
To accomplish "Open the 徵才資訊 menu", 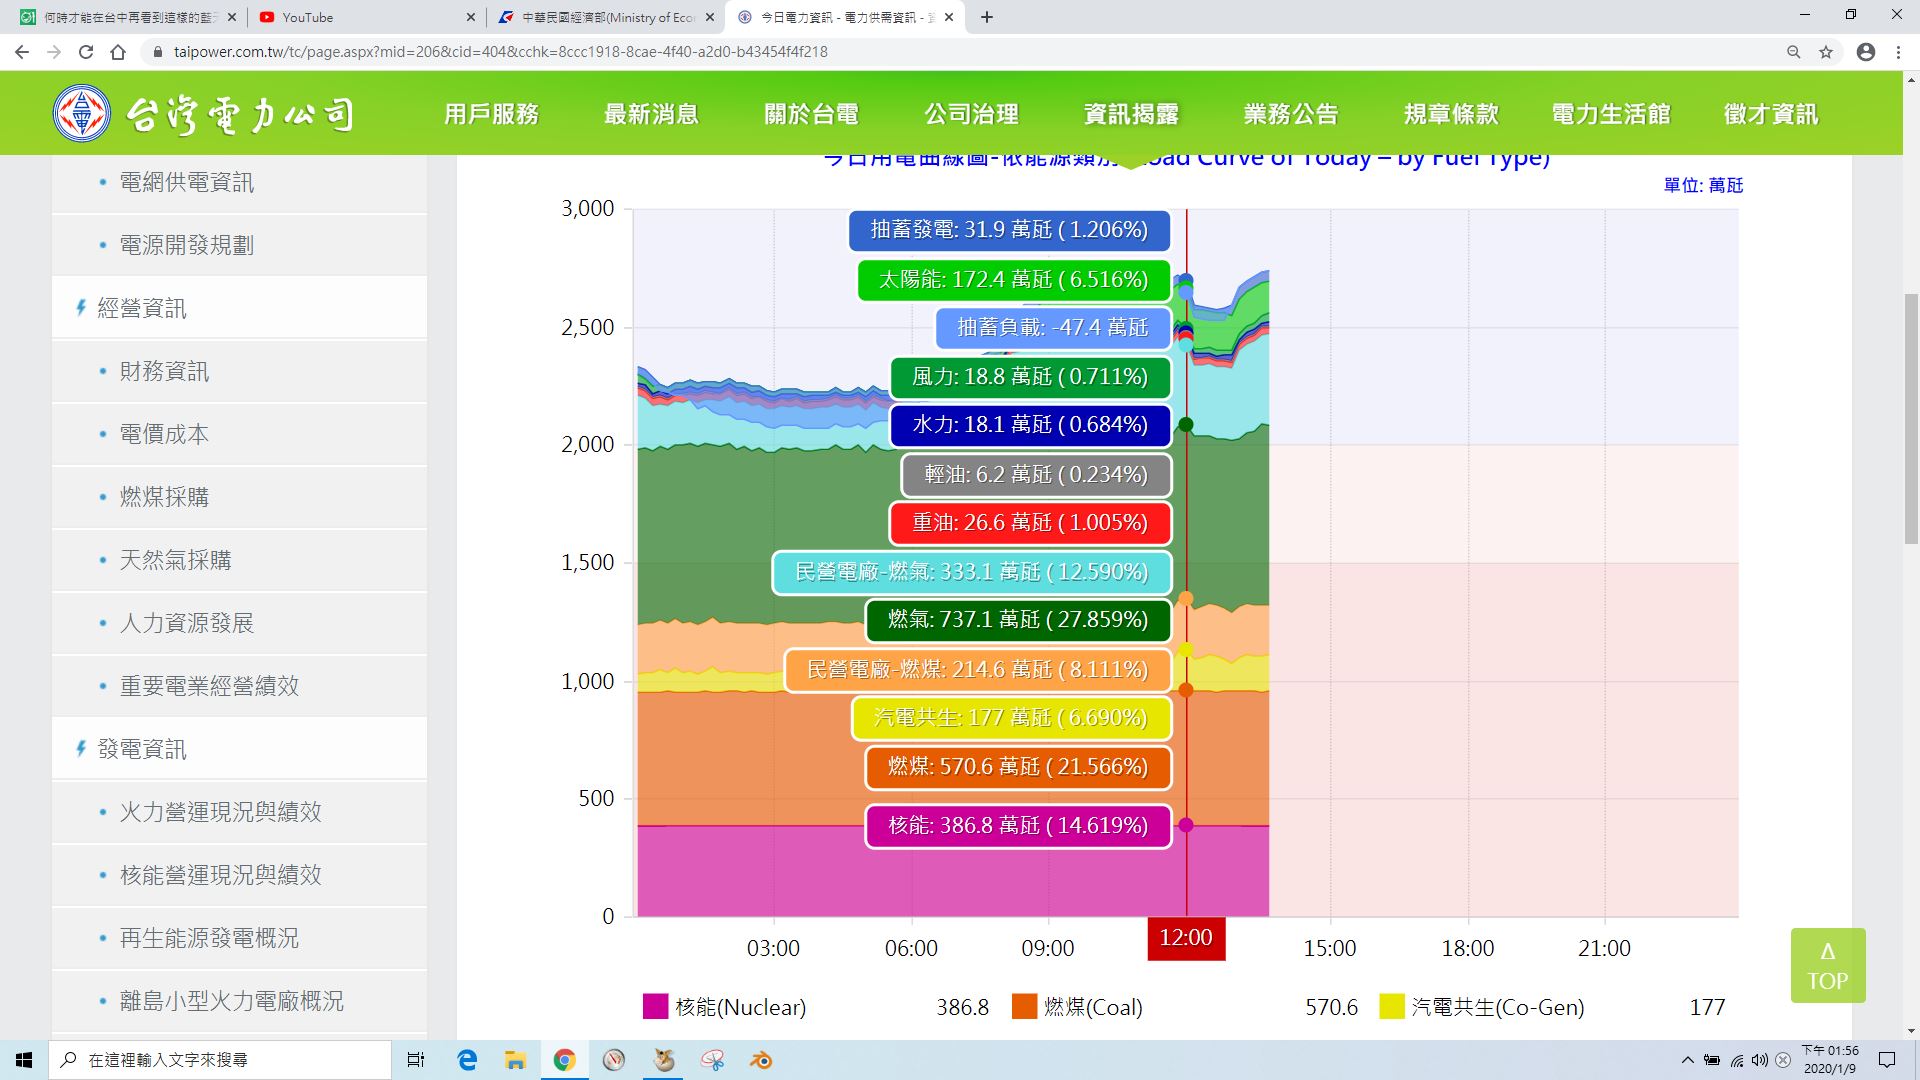I will (x=1771, y=114).
